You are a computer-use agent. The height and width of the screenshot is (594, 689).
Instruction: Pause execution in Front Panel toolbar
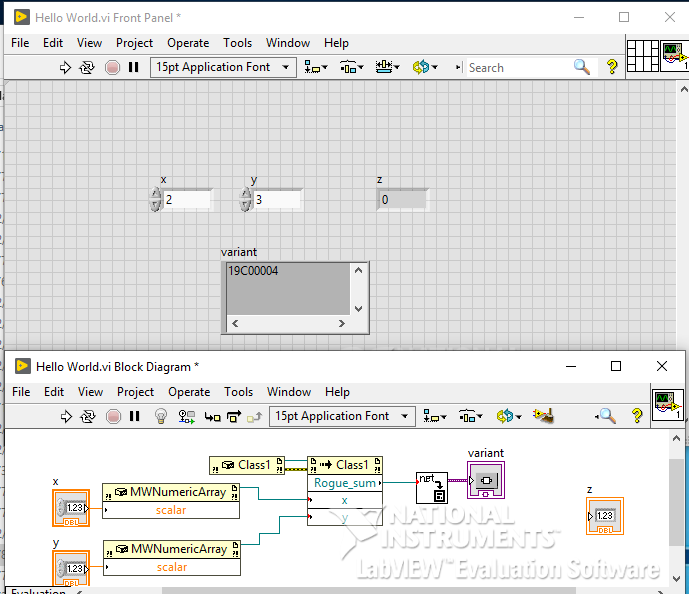[134, 67]
